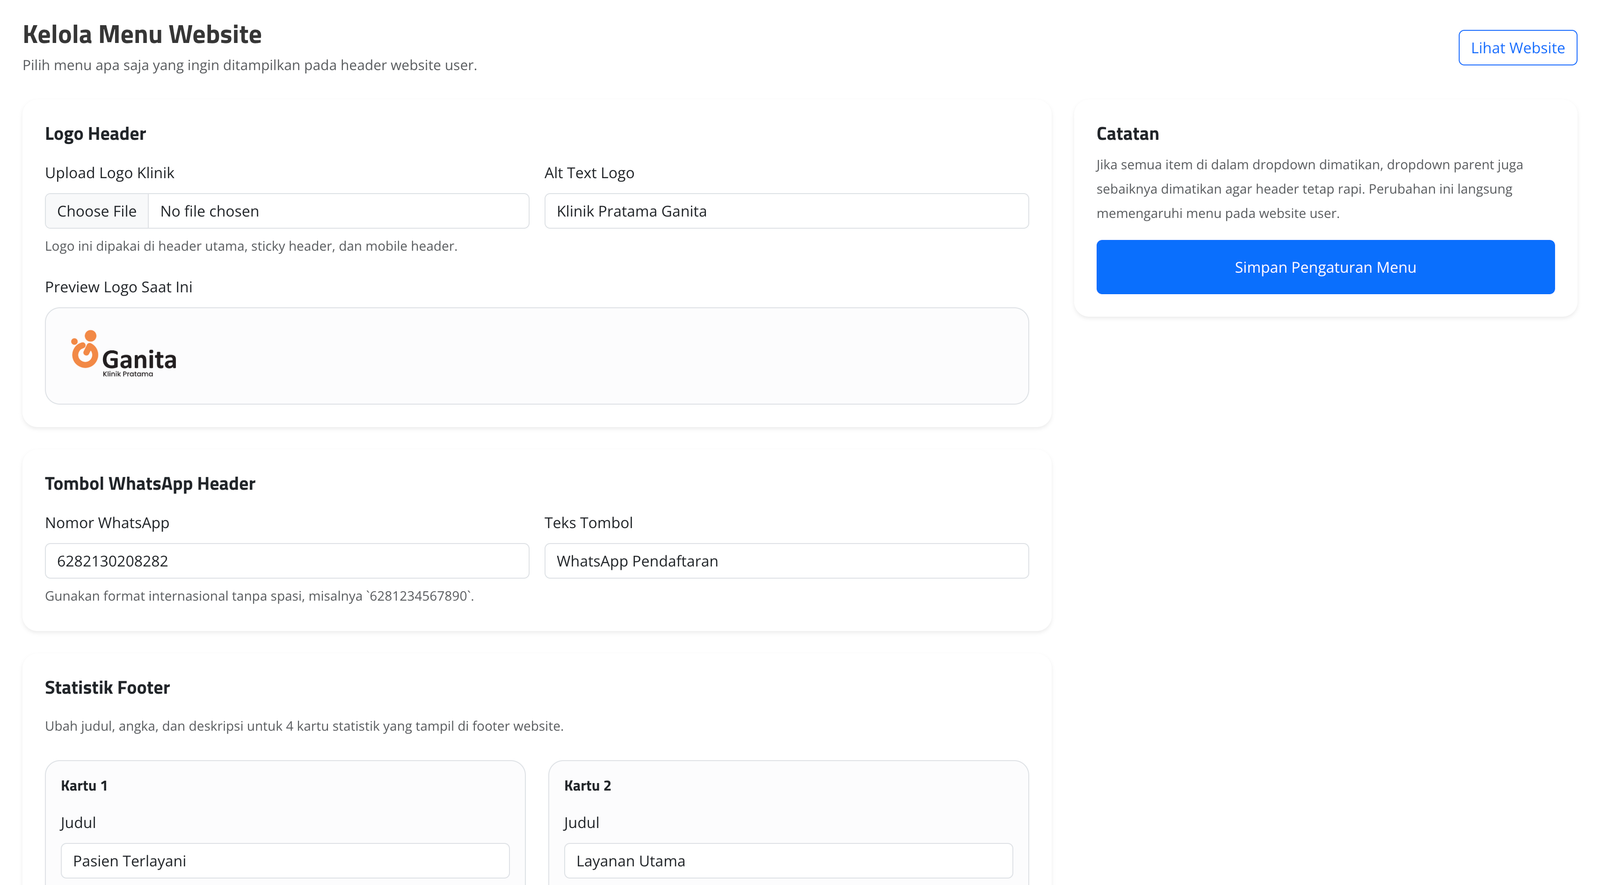Screen dimensions: 1600x885
Task: Click the 'Gunakan format internasional' hint text
Action: coord(260,596)
